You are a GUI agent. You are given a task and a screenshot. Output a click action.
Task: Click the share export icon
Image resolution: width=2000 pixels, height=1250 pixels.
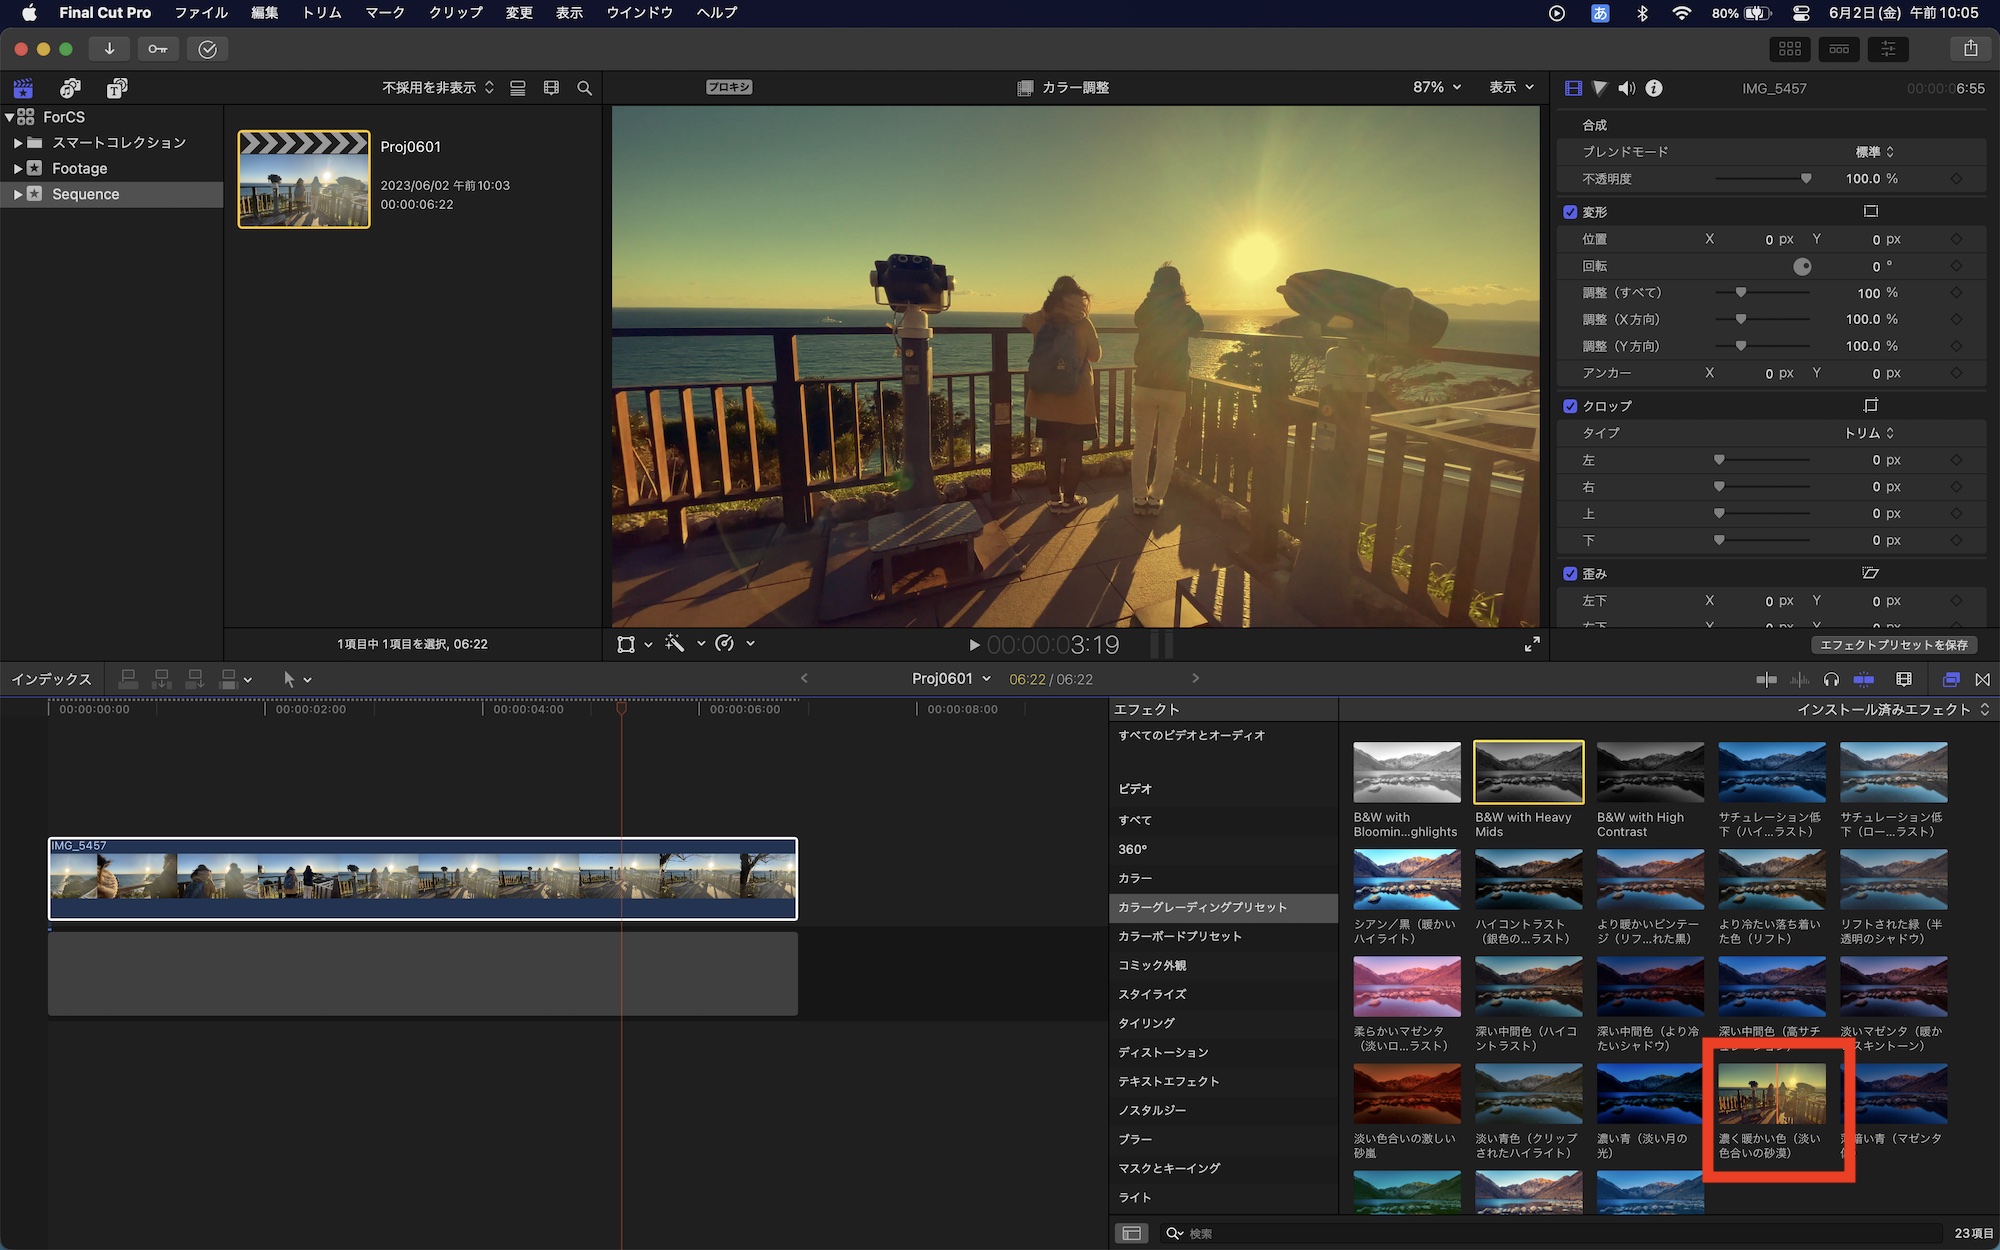1970,49
